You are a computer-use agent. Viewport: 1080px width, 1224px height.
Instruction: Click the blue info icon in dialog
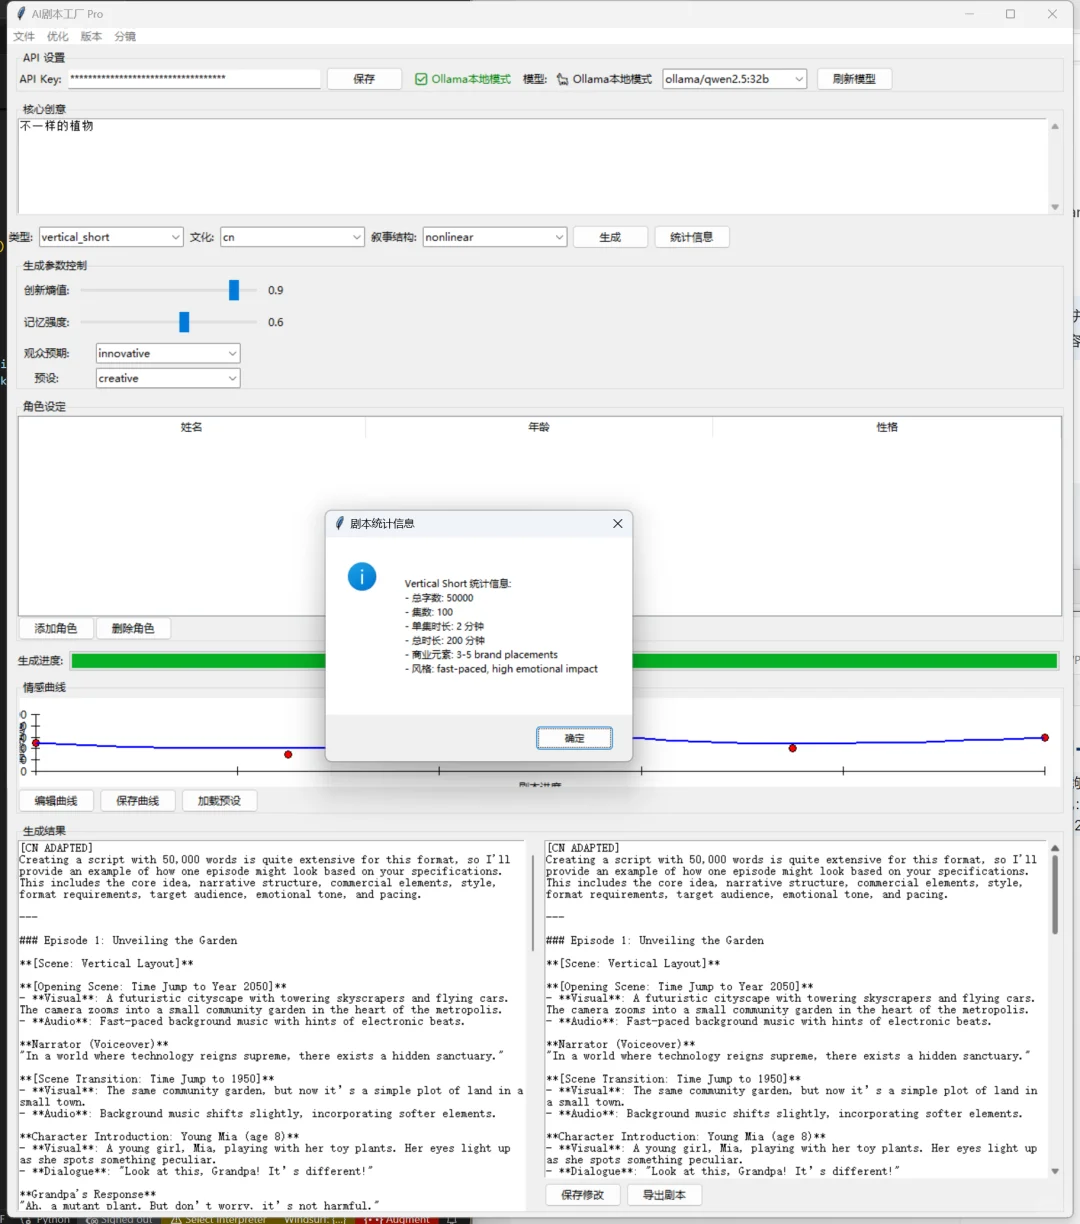362,576
